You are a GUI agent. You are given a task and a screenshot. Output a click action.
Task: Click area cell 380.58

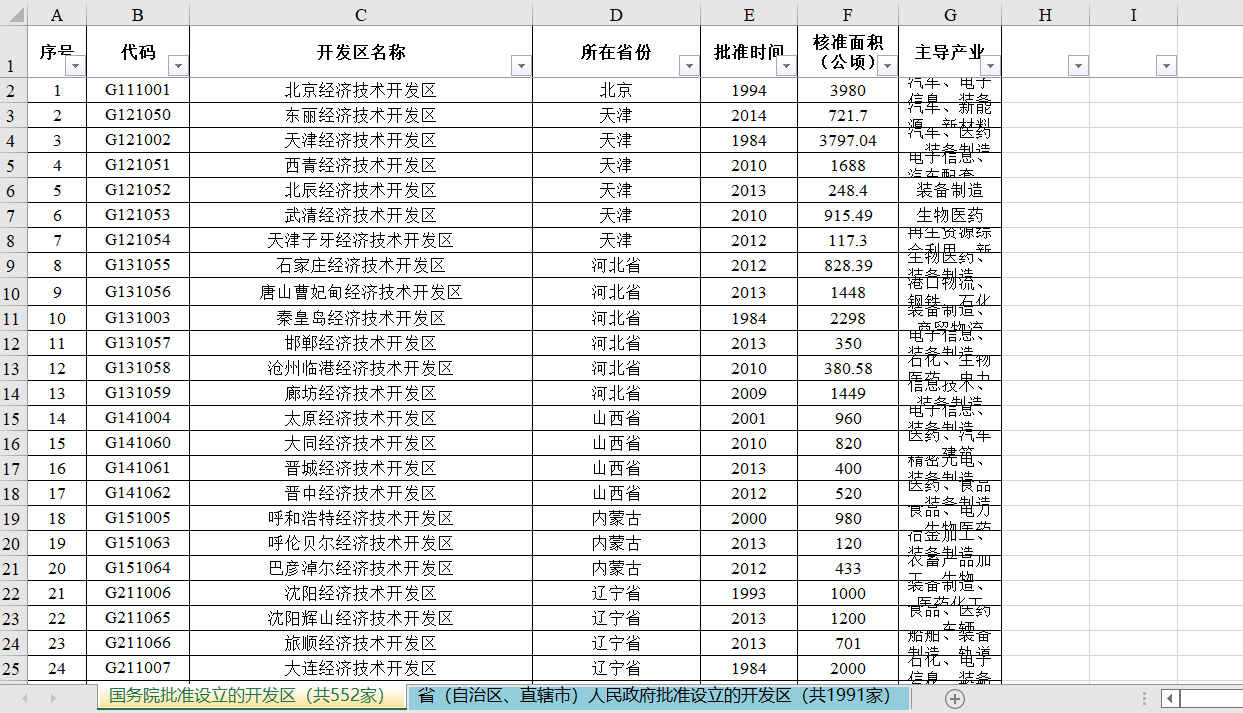[x=848, y=368]
